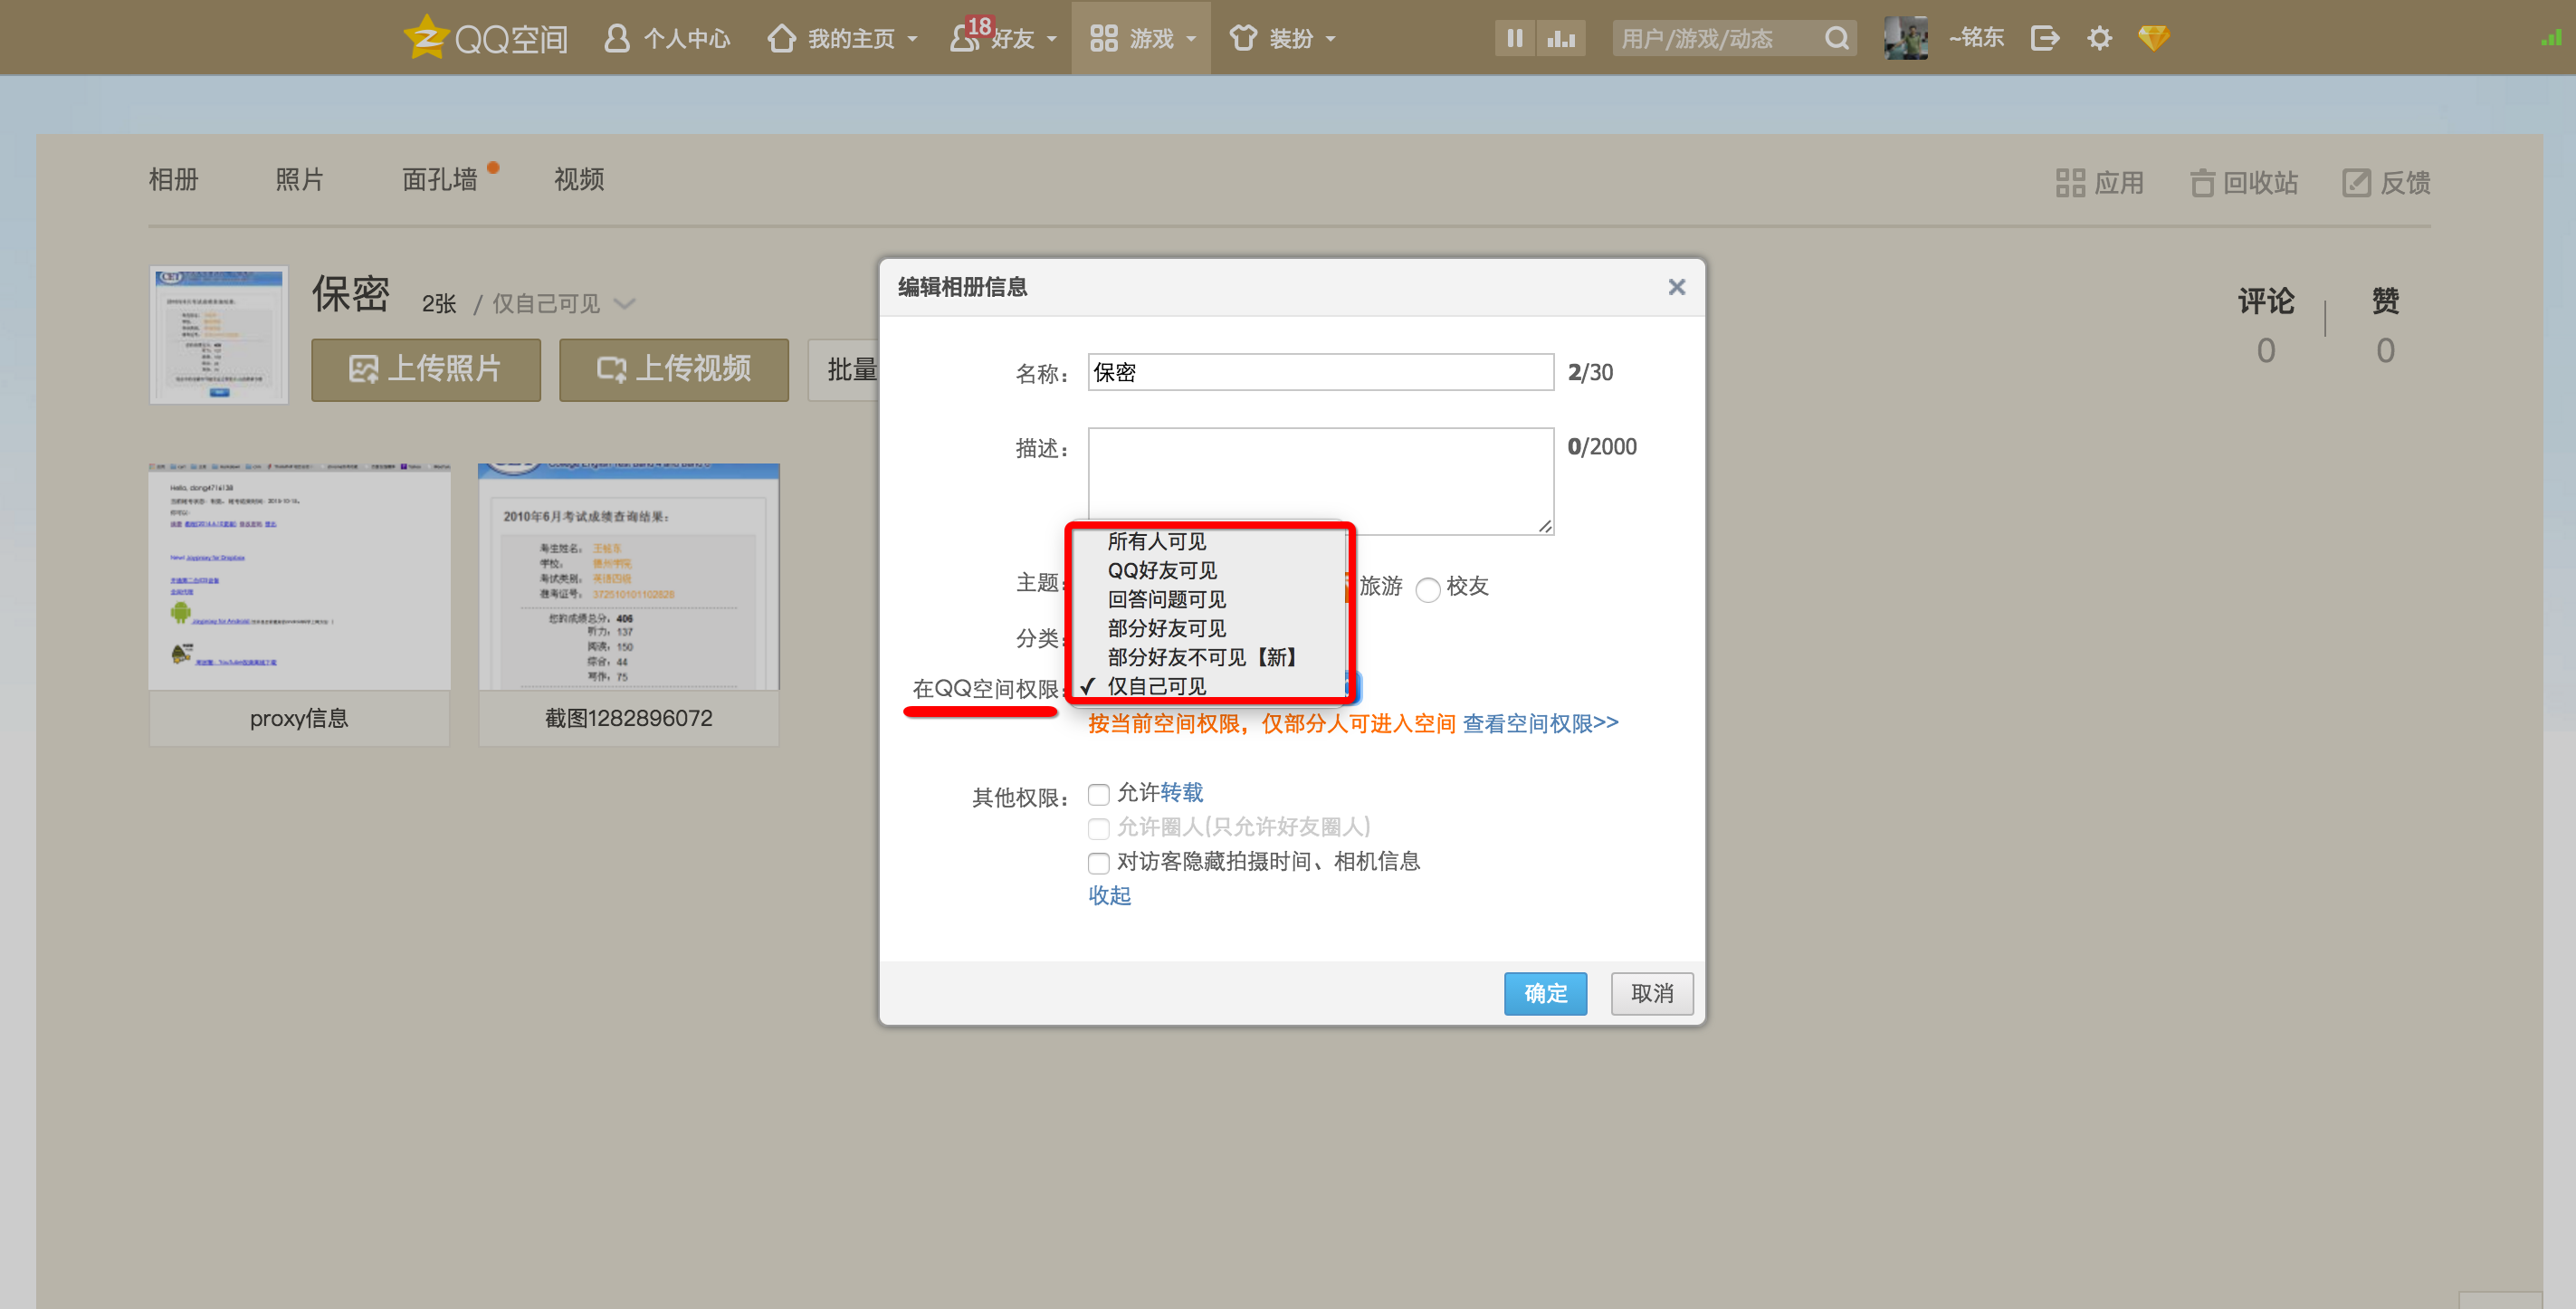Select the 校友 radio button
The image size is (2576, 1309).
pyautogui.click(x=1427, y=589)
